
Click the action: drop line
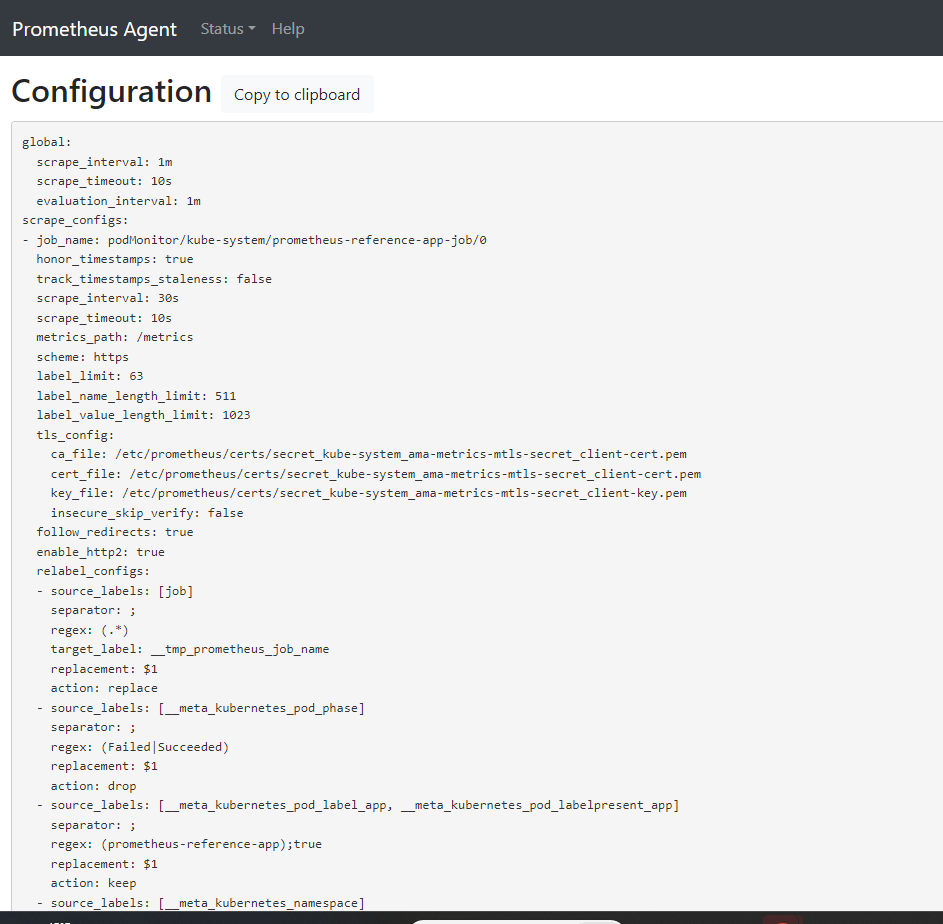[94, 786]
